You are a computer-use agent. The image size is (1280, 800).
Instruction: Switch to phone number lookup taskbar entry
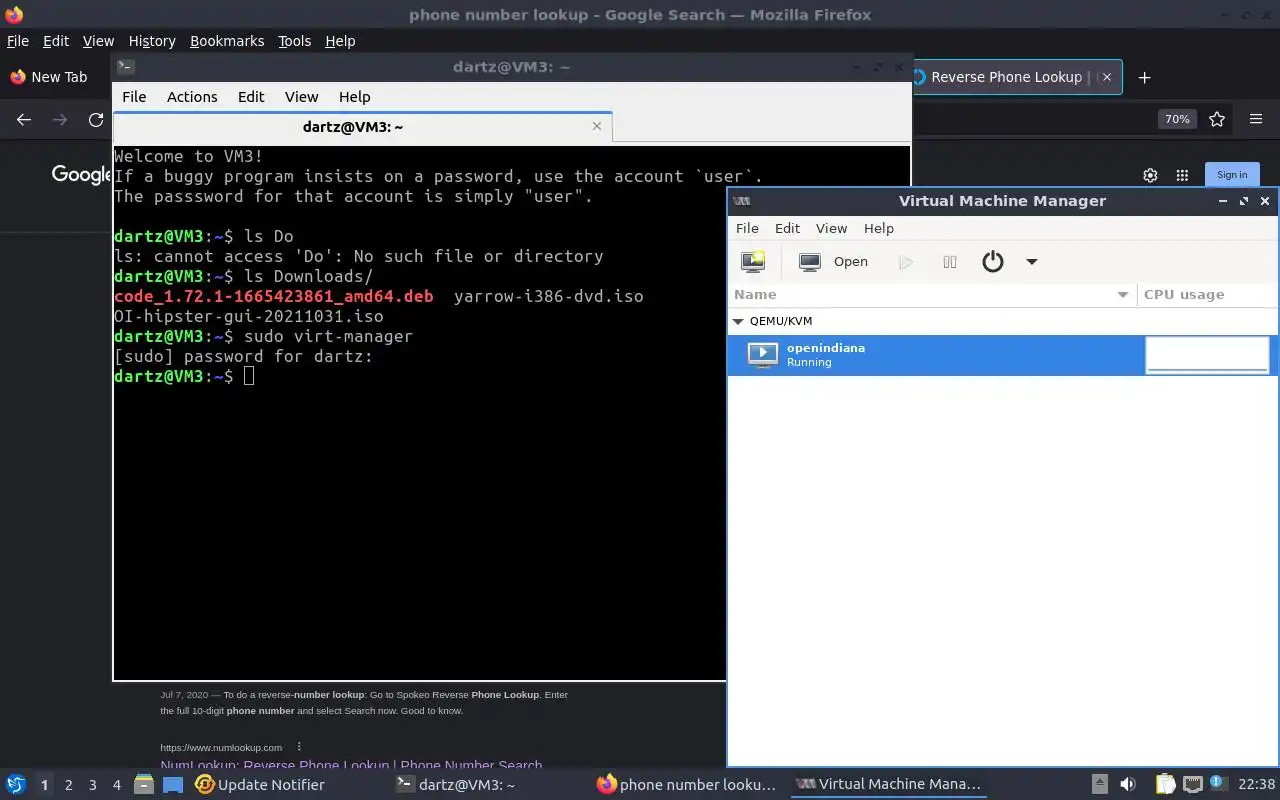pyautogui.click(x=687, y=785)
